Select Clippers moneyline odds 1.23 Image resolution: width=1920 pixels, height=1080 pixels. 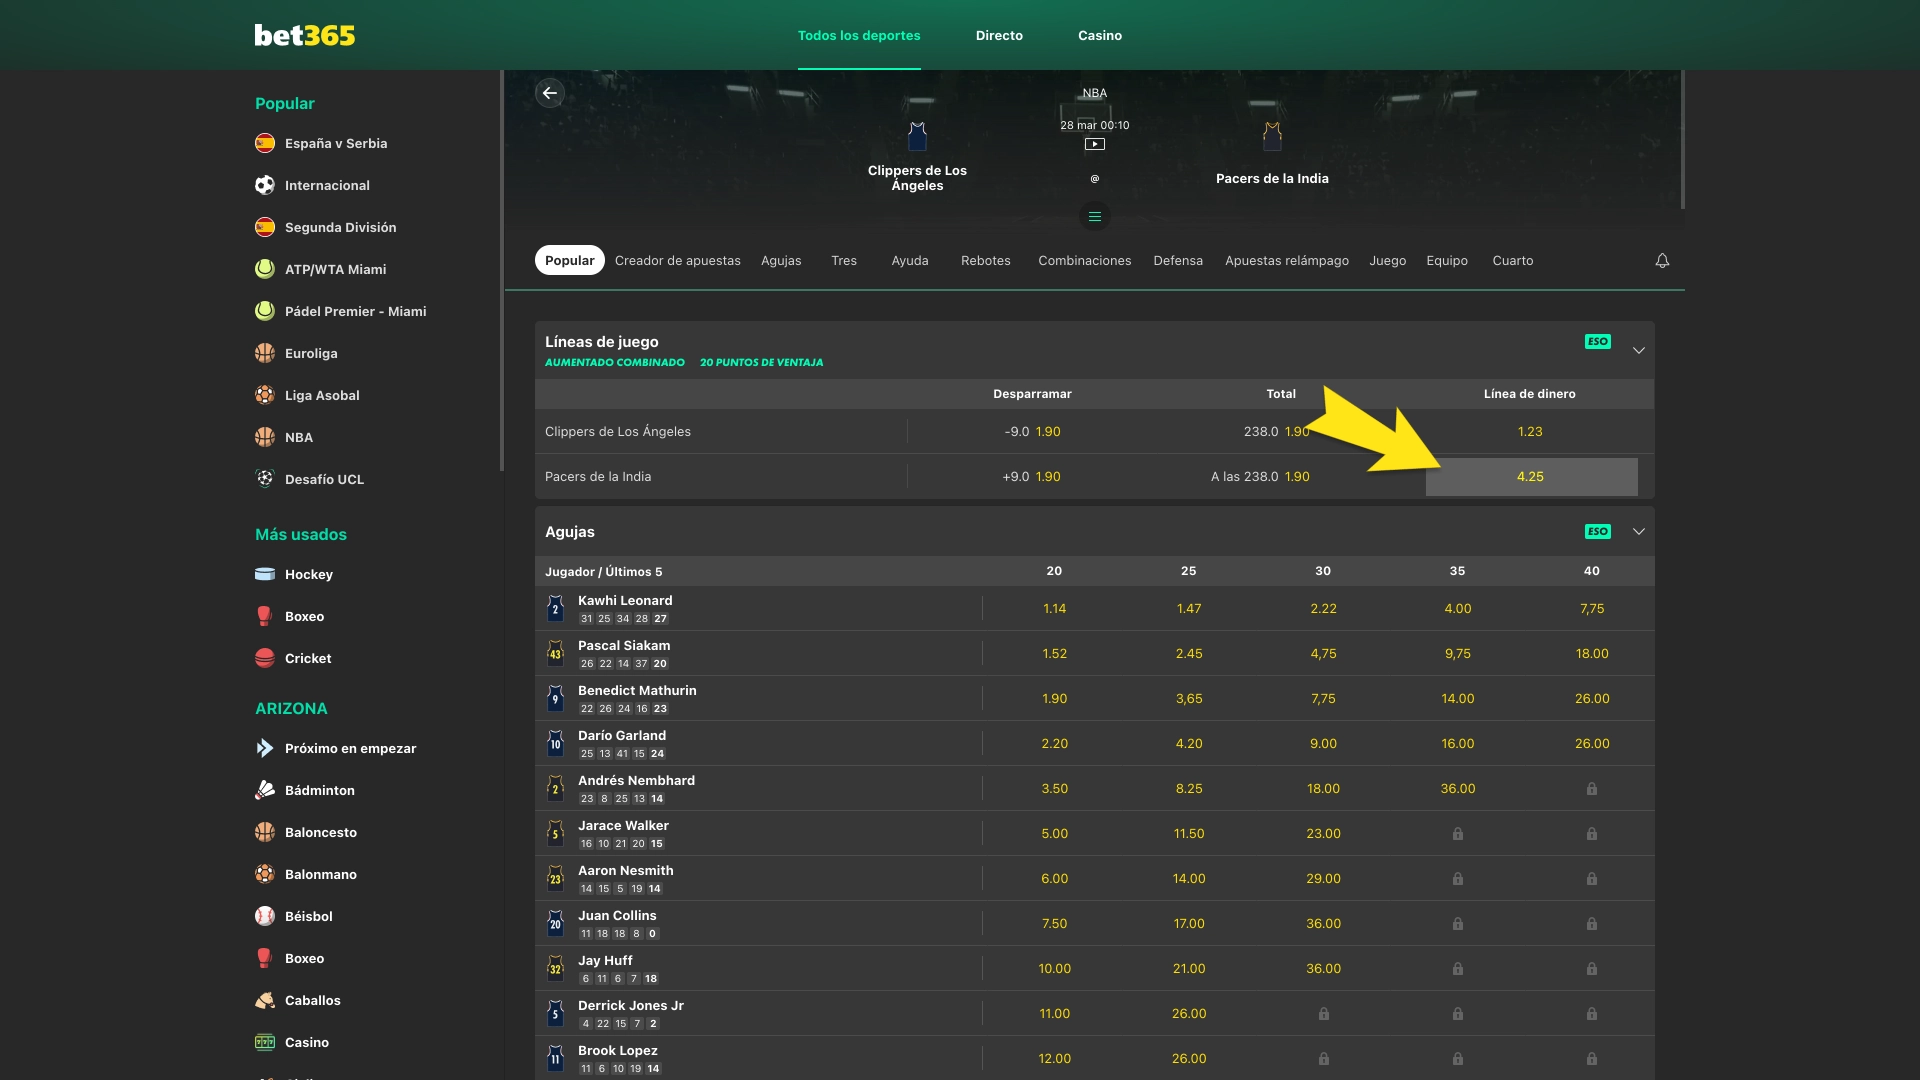click(x=1530, y=432)
